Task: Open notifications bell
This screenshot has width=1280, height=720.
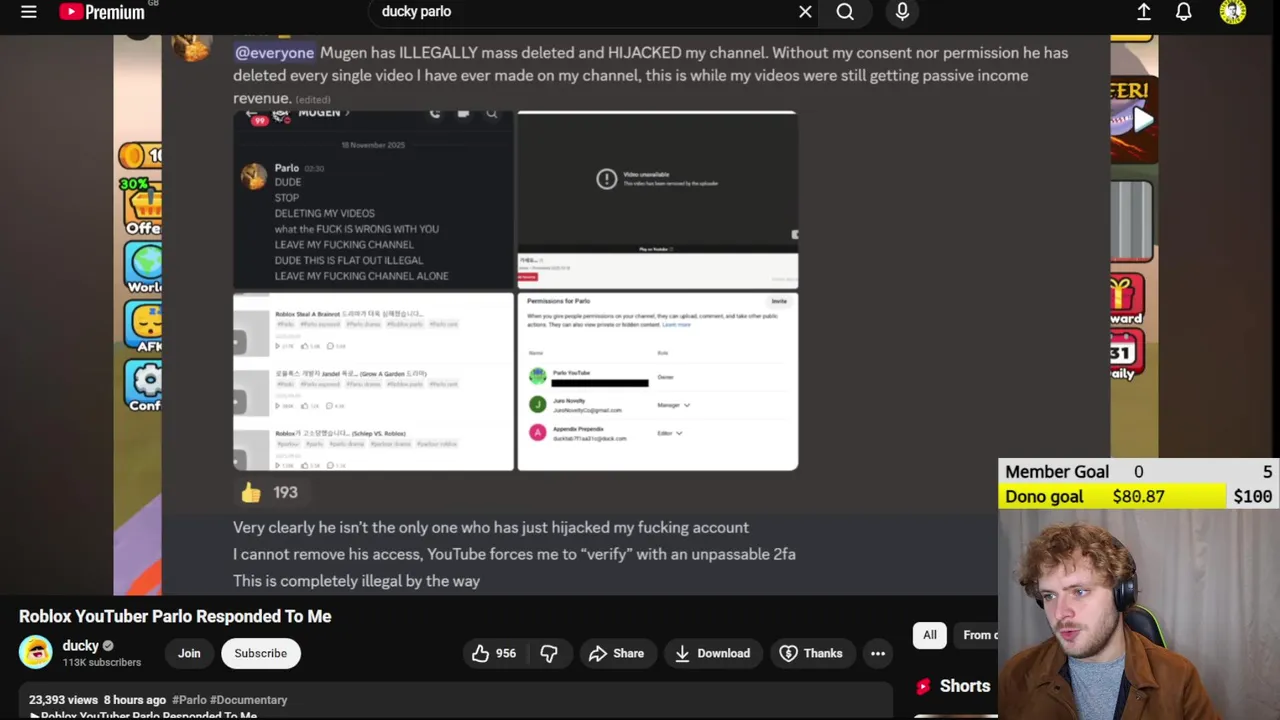Action: [x=1184, y=12]
